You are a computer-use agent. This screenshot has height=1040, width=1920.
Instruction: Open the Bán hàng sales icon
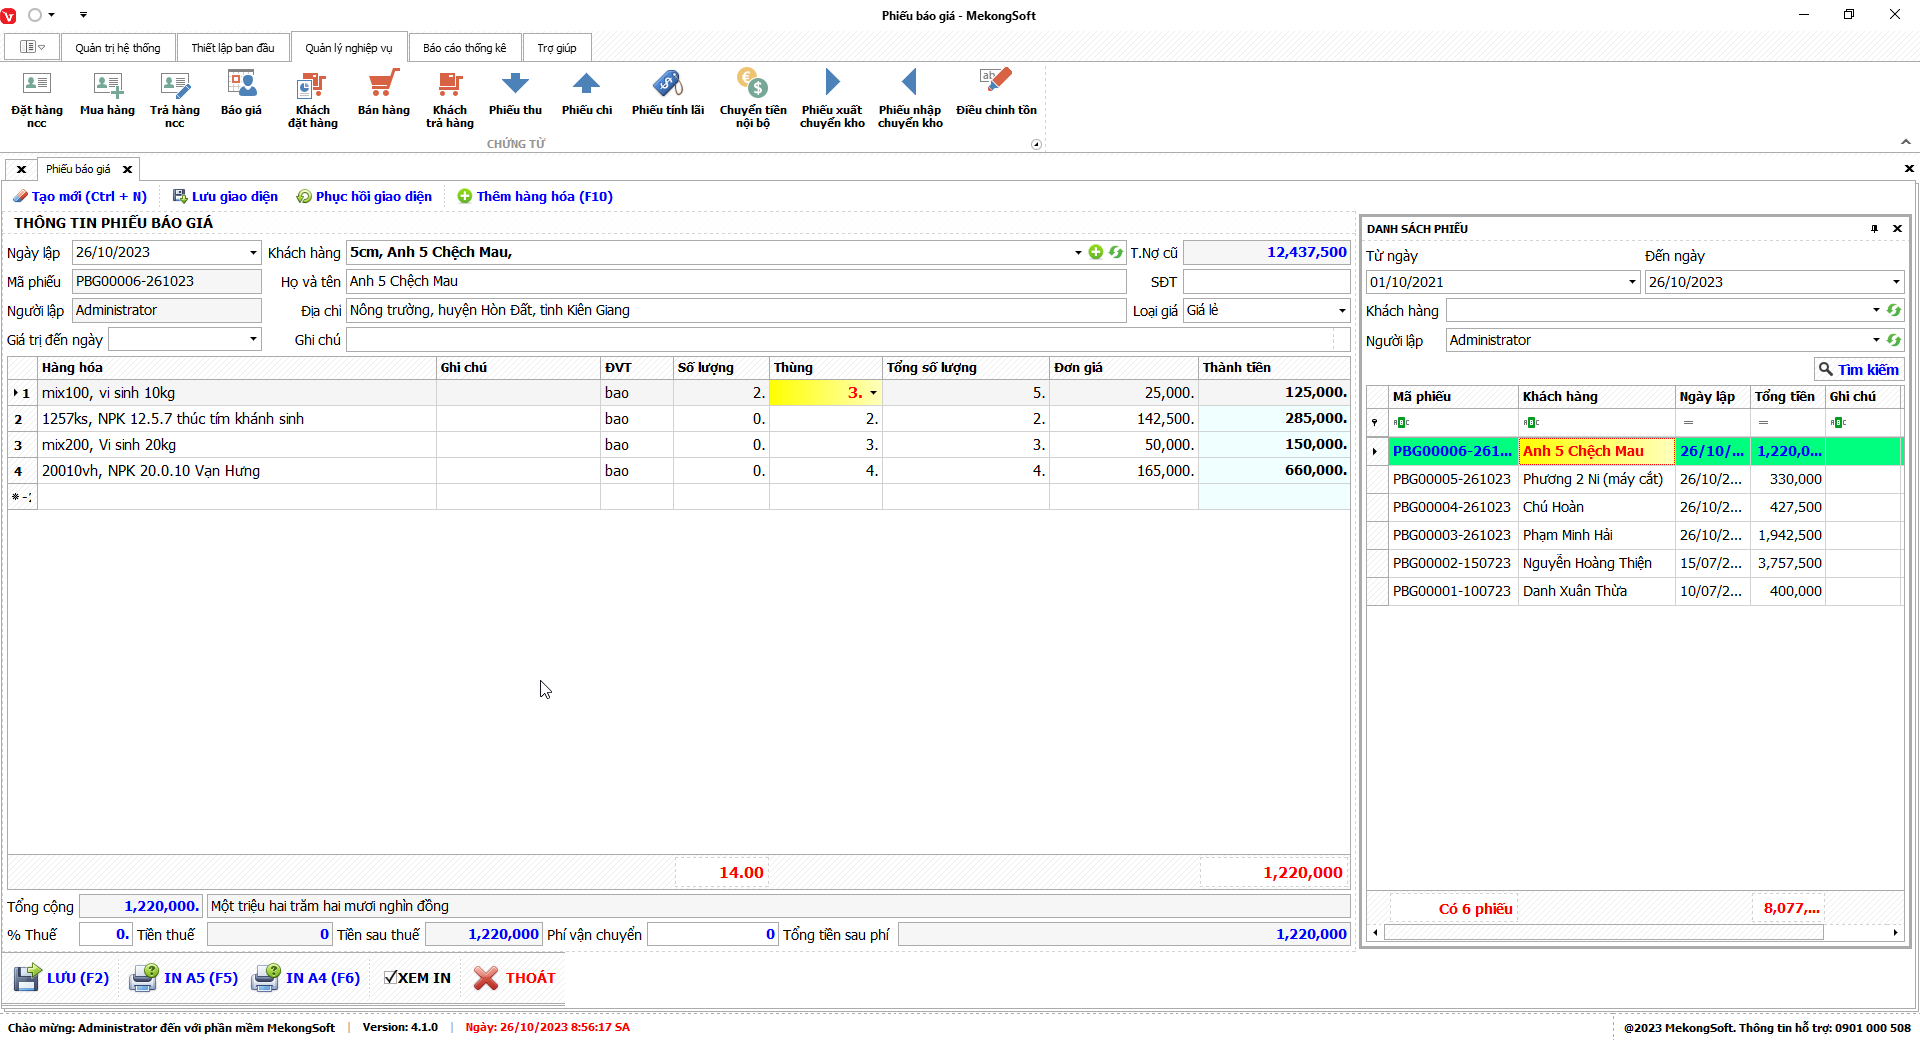pyautogui.click(x=383, y=94)
